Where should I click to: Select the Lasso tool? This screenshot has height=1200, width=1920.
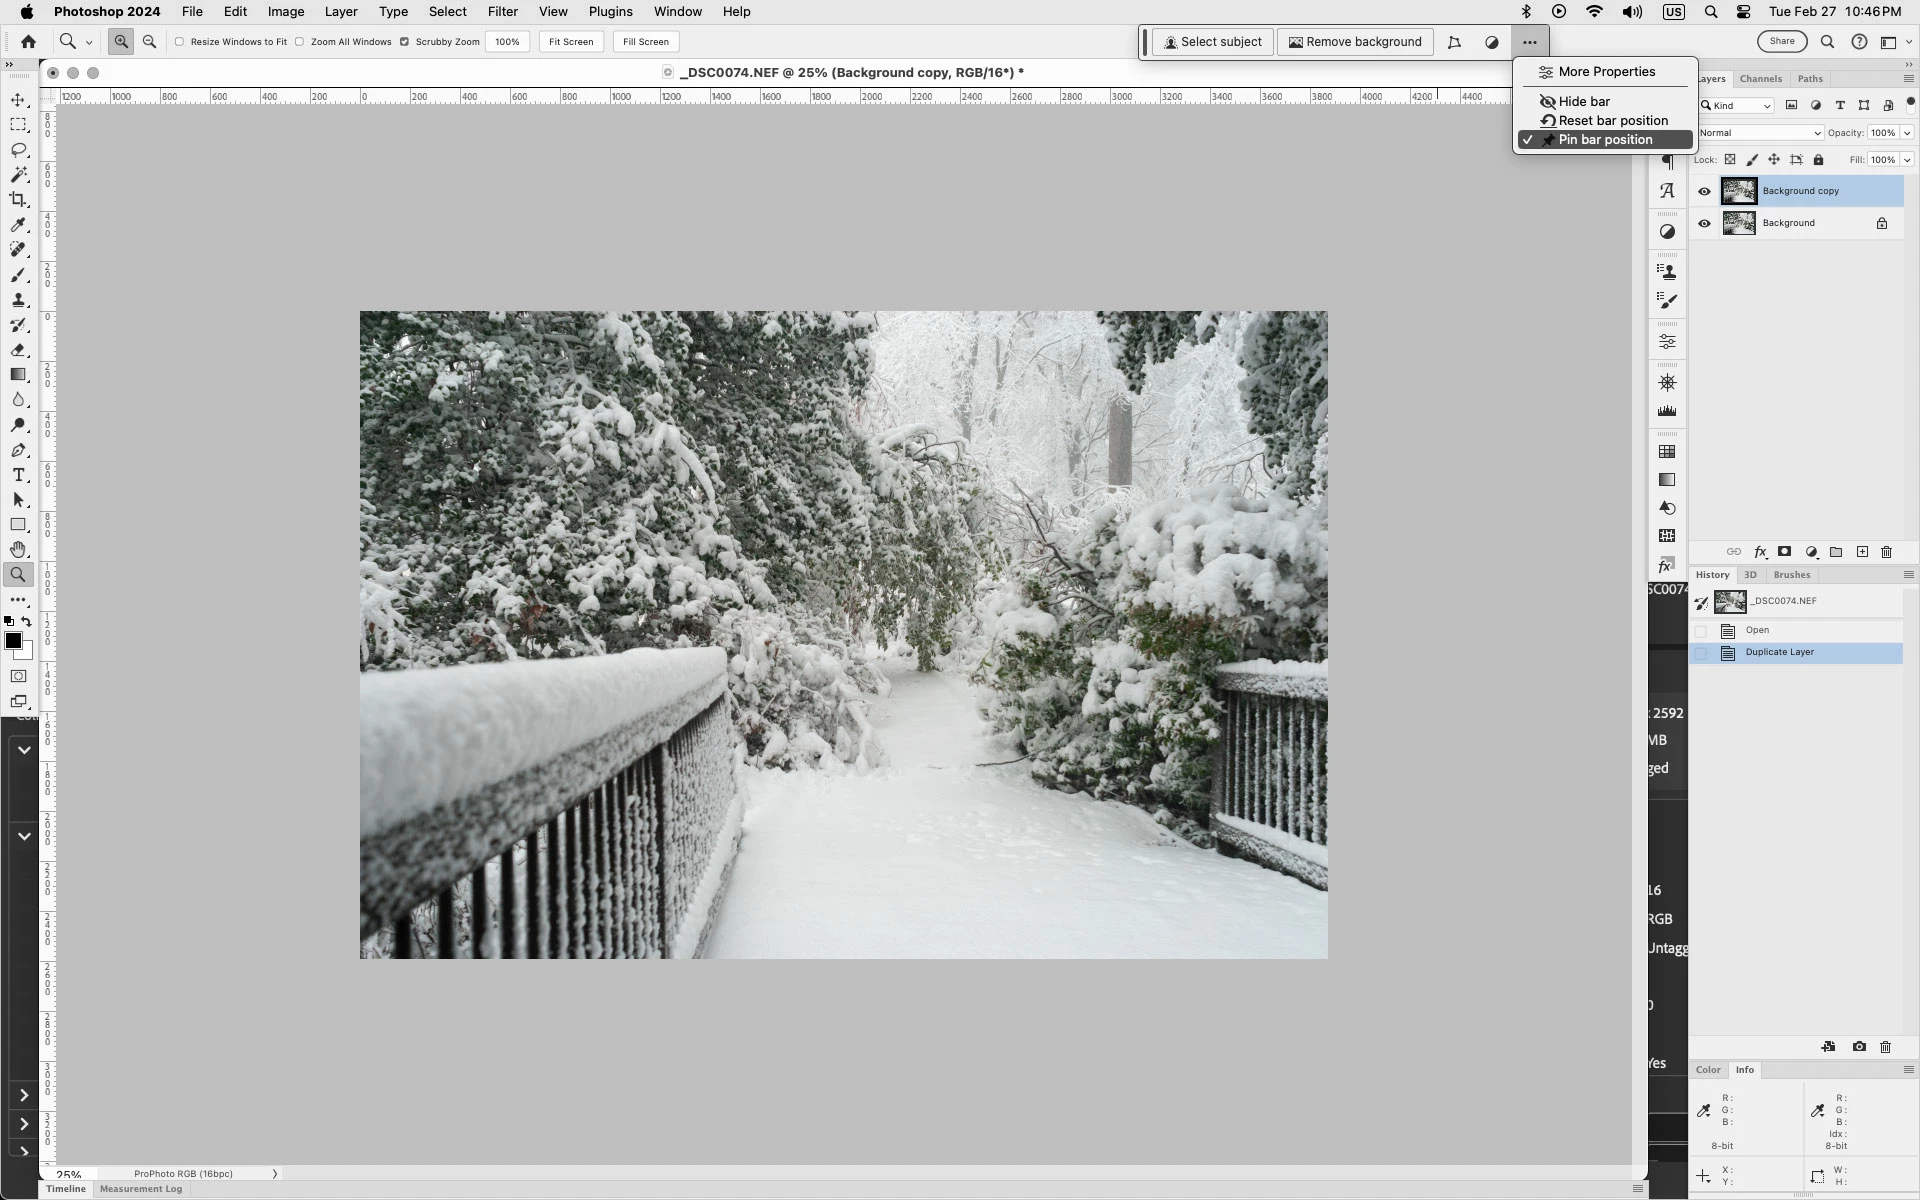point(18,150)
